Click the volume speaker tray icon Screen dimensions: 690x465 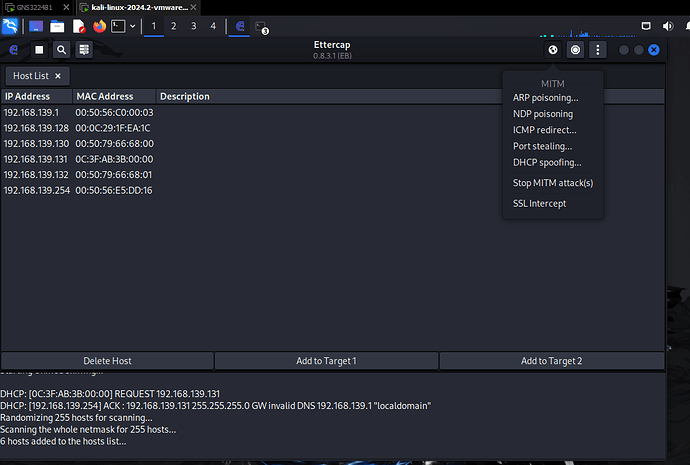point(668,26)
